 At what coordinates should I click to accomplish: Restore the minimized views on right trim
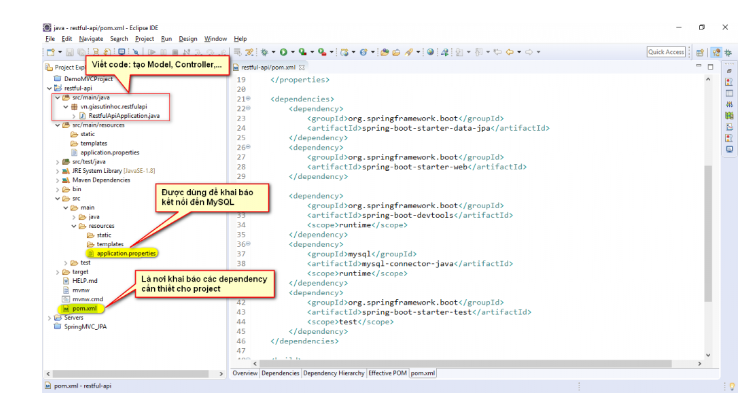click(729, 71)
